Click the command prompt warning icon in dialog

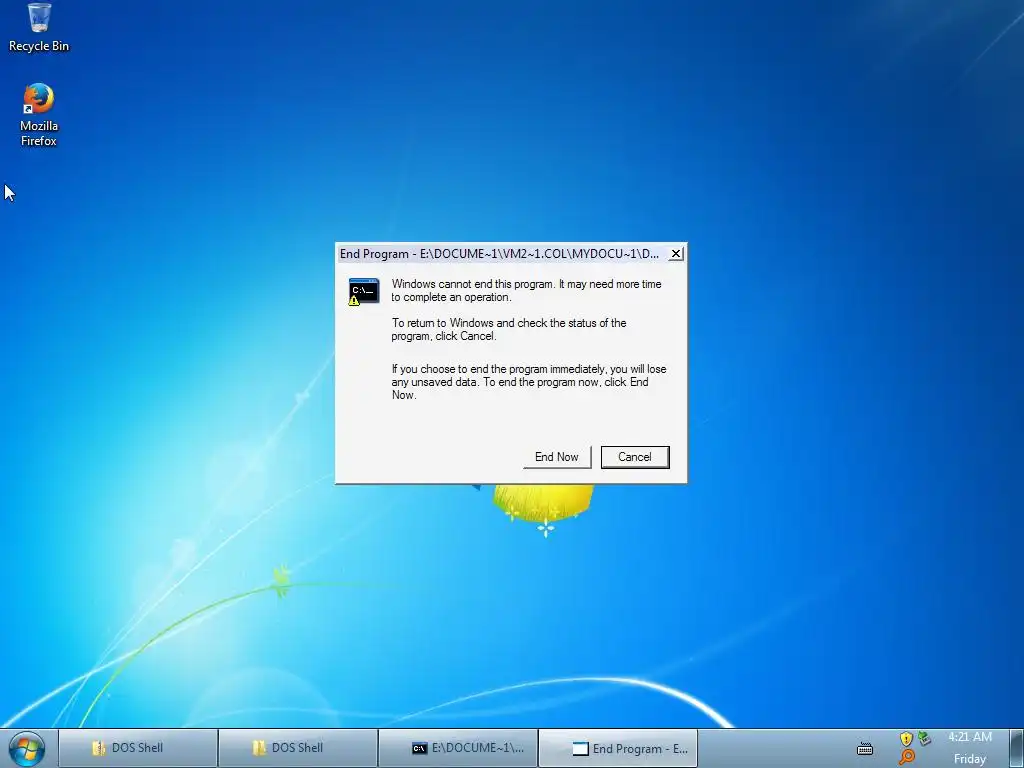[364, 292]
